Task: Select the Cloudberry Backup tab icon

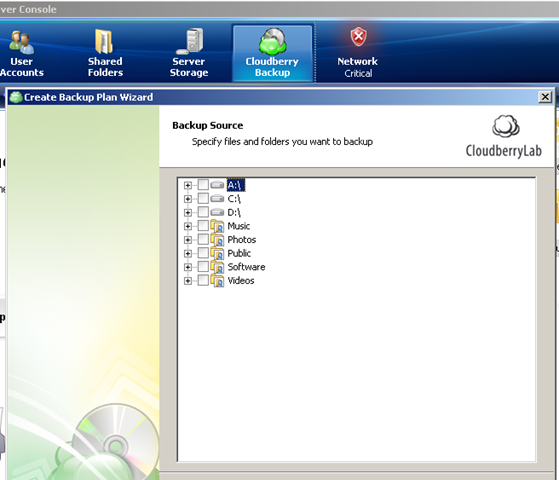Action: click(273, 41)
